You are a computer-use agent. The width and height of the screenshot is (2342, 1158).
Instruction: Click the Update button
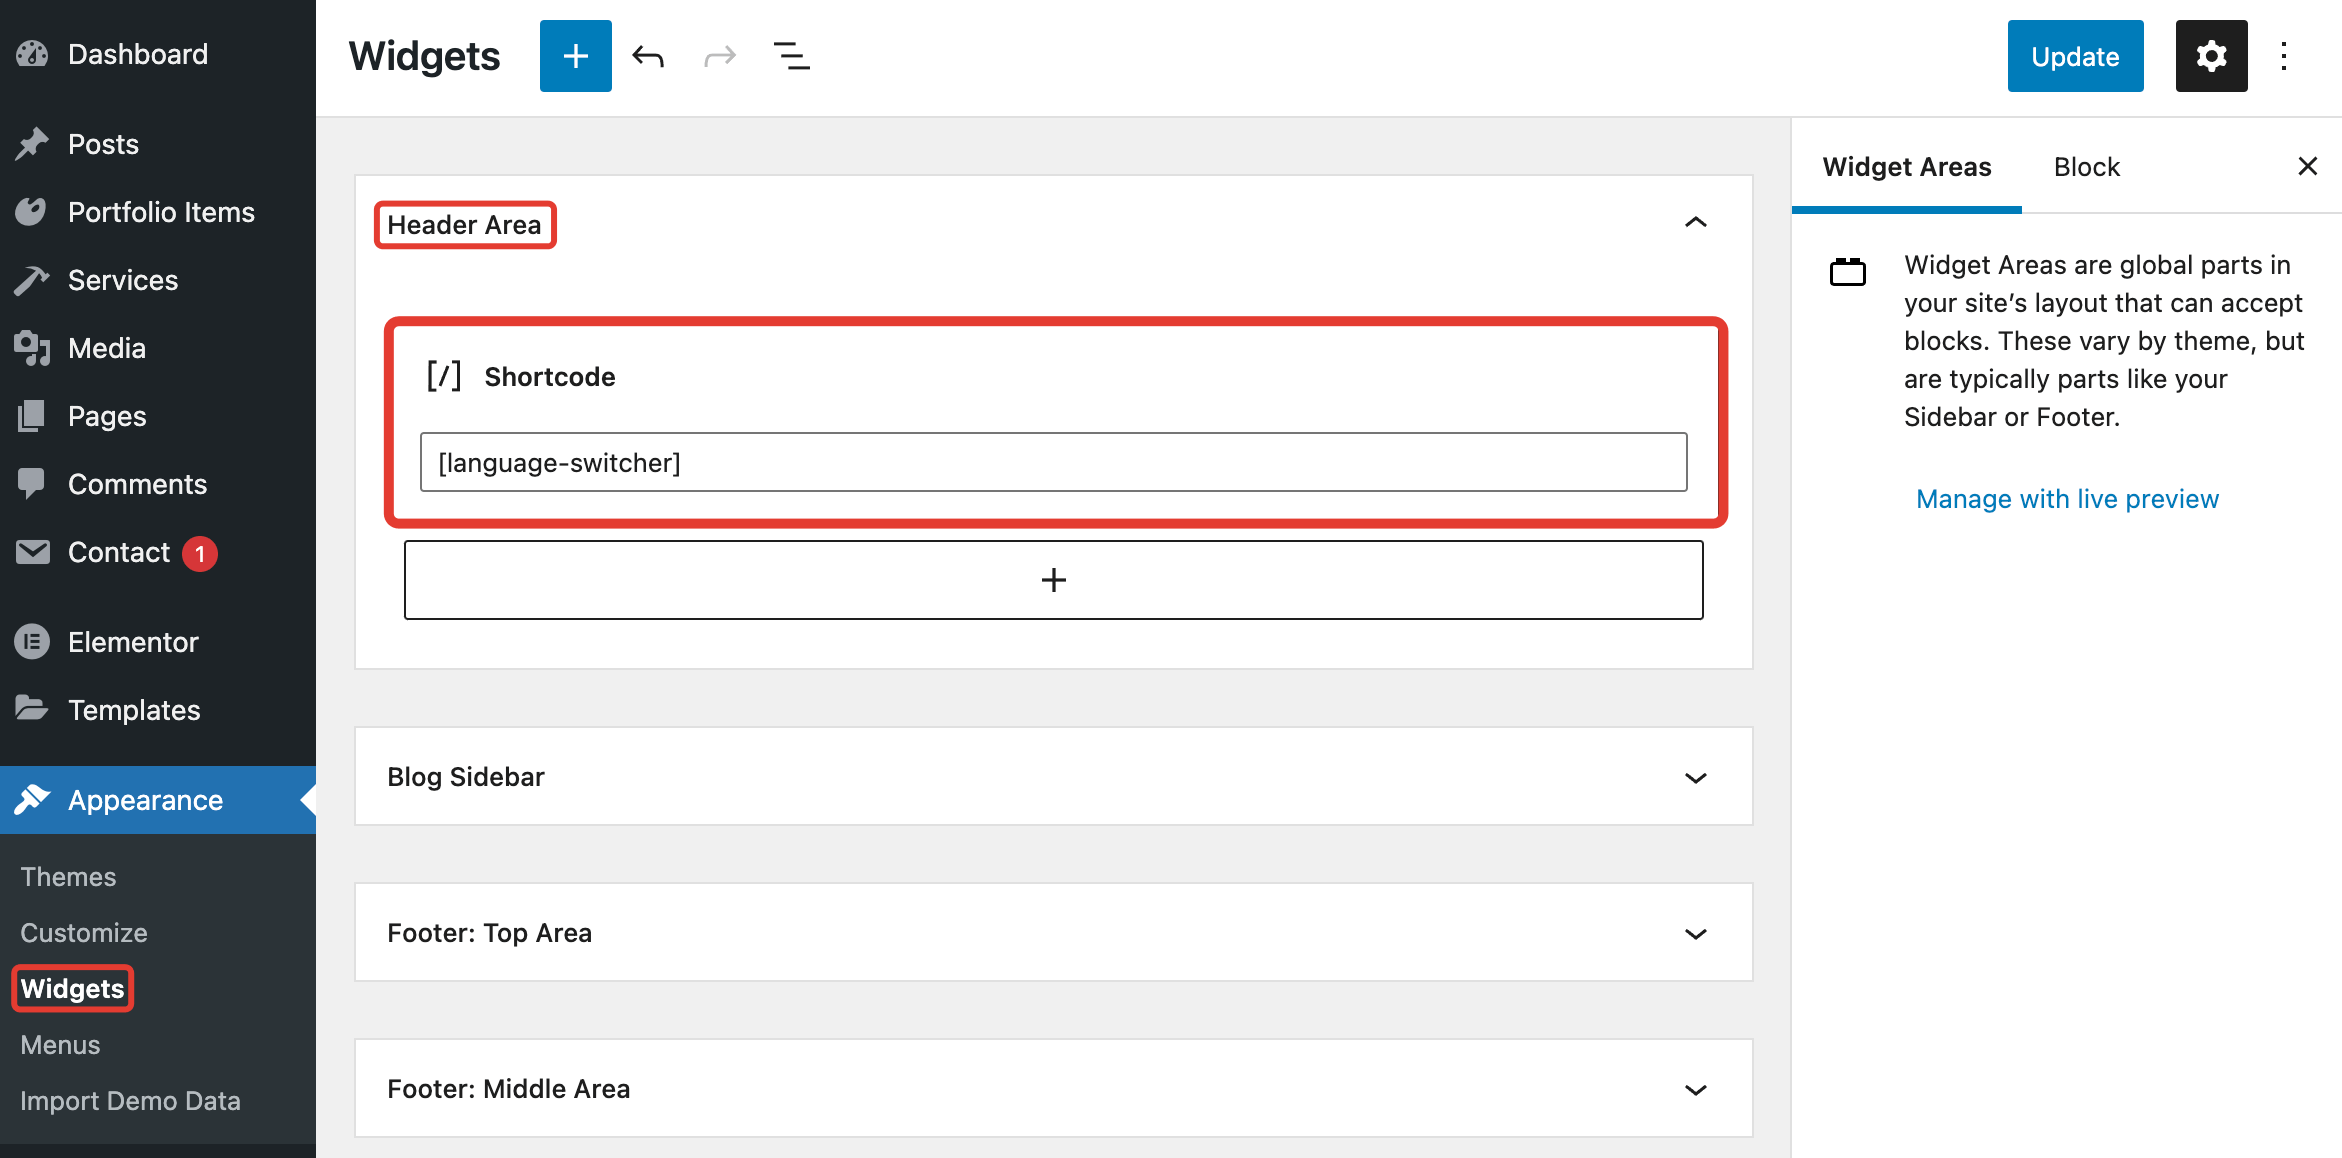coord(2075,56)
